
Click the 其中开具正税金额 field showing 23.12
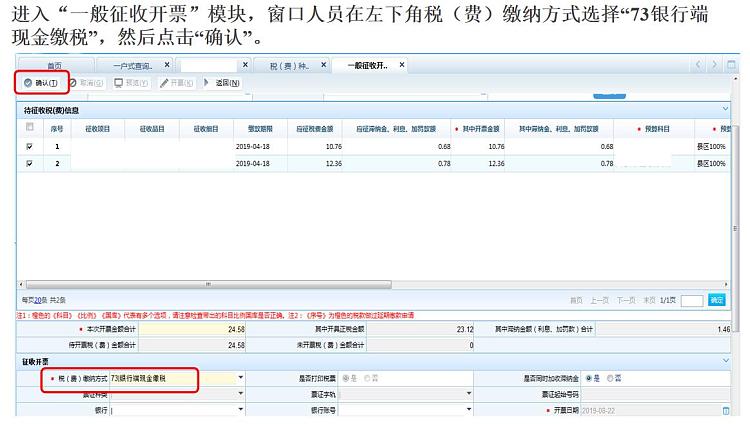click(420, 329)
